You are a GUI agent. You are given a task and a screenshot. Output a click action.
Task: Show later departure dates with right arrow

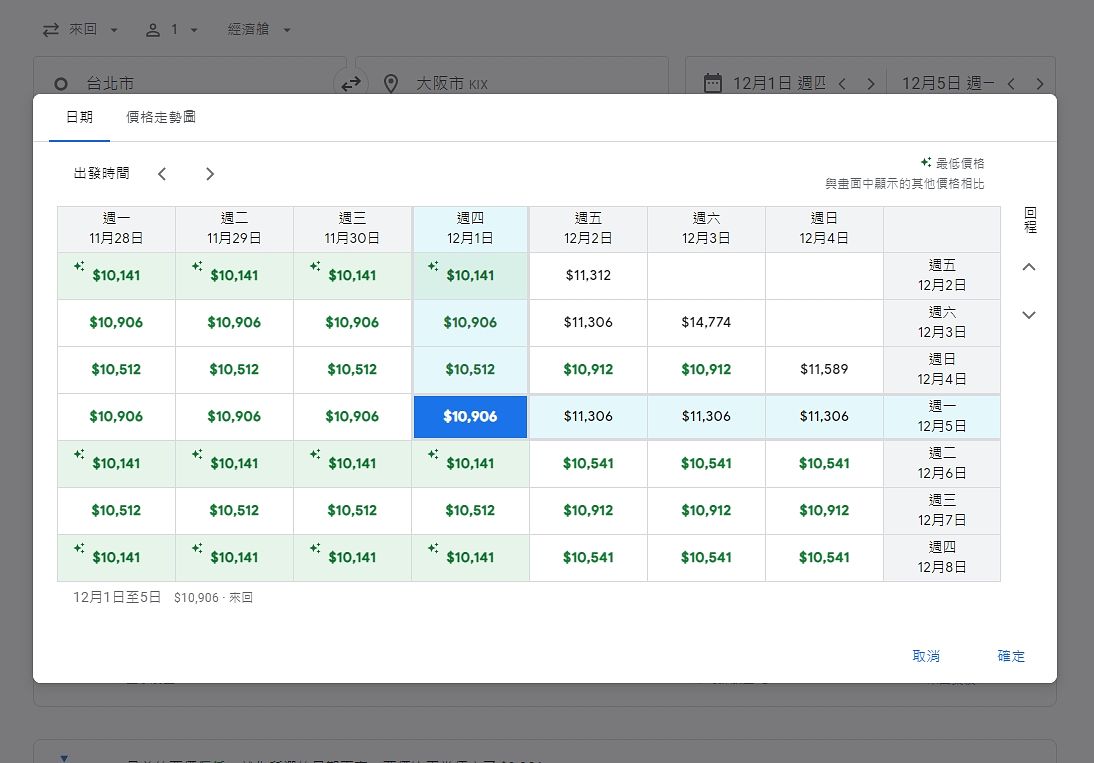pos(210,174)
